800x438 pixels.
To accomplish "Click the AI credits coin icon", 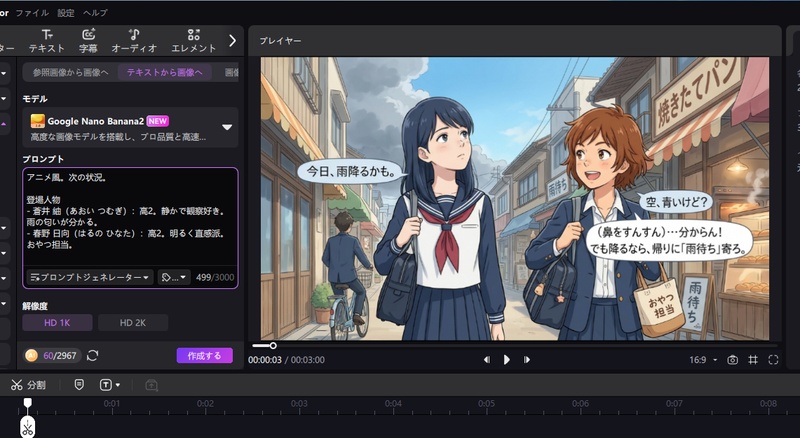I will coord(31,355).
